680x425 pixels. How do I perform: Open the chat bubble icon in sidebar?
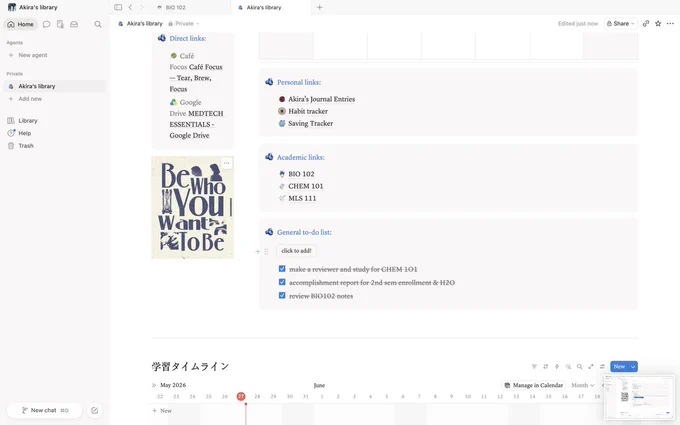(x=46, y=24)
